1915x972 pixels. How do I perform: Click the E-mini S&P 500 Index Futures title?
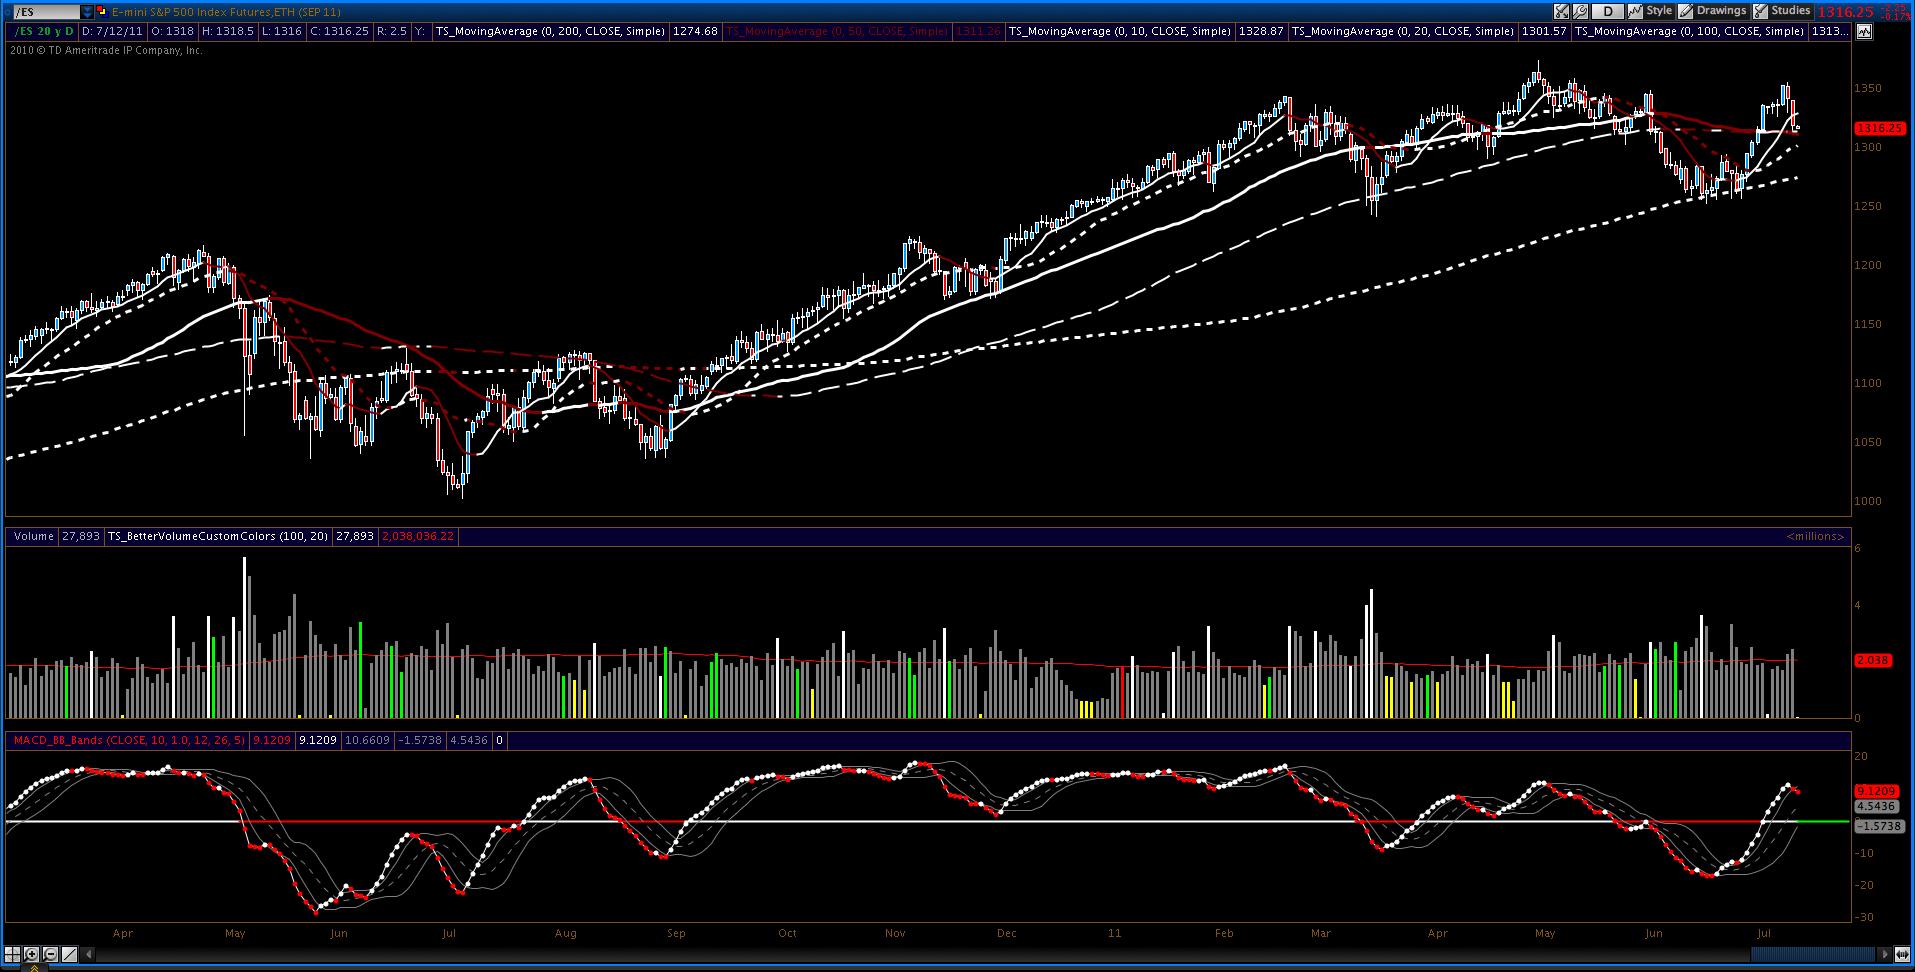tap(224, 12)
